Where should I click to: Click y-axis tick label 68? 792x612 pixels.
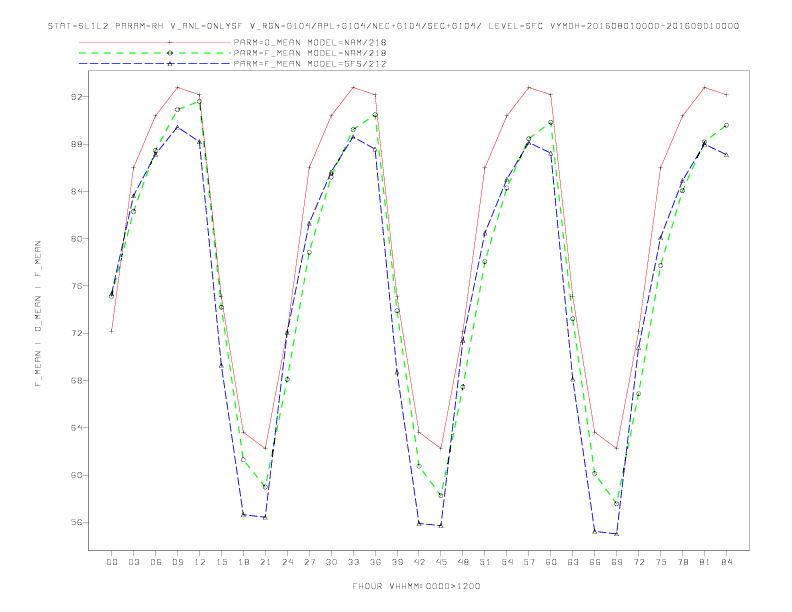77,380
